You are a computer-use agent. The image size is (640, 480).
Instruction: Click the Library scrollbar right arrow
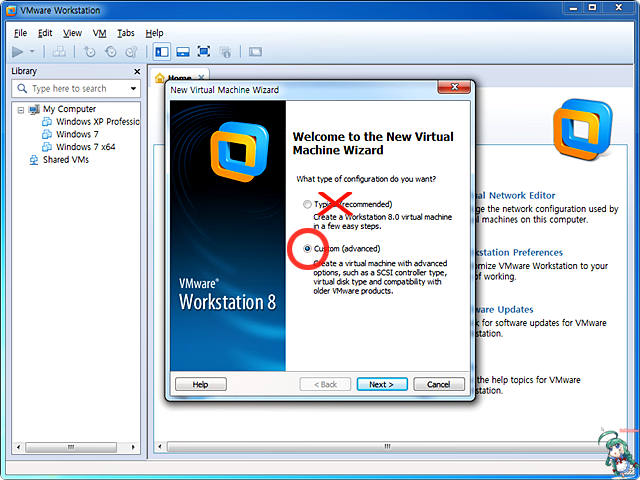point(133,447)
